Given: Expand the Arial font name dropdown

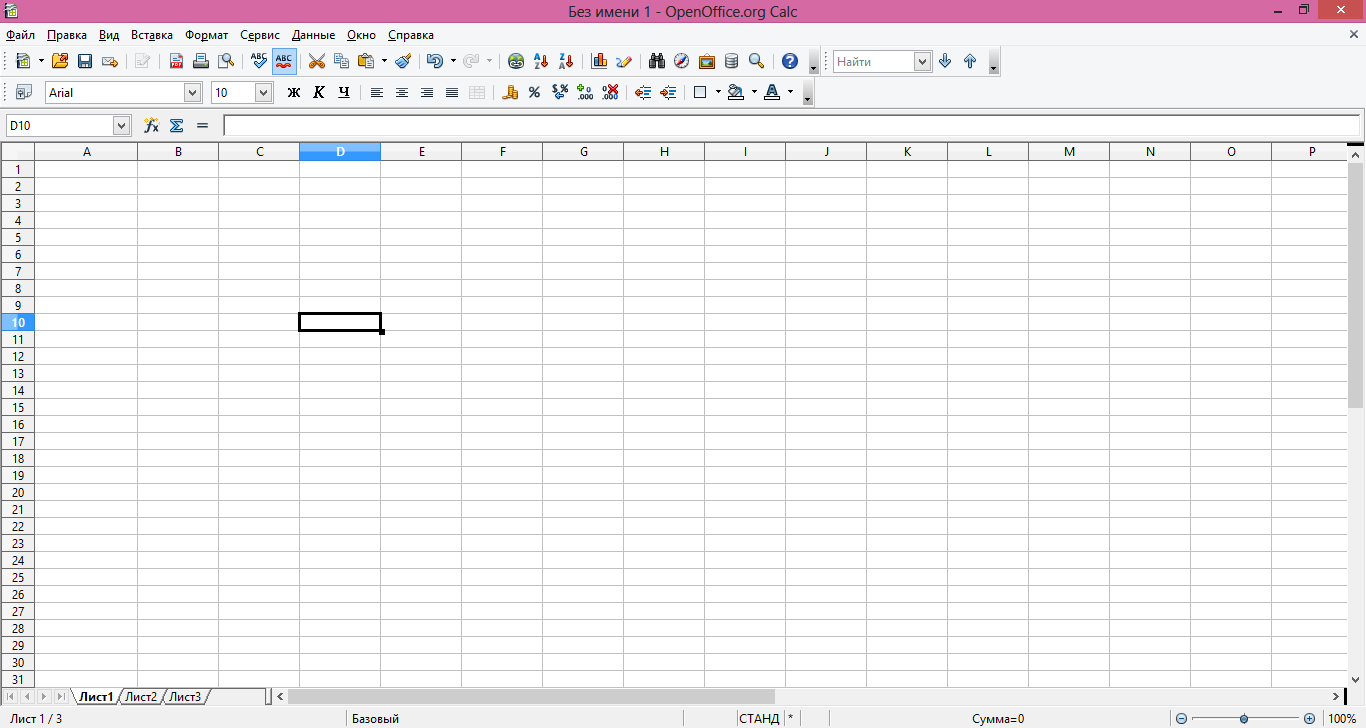Looking at the screenshot, I should (x=193, y=92).
